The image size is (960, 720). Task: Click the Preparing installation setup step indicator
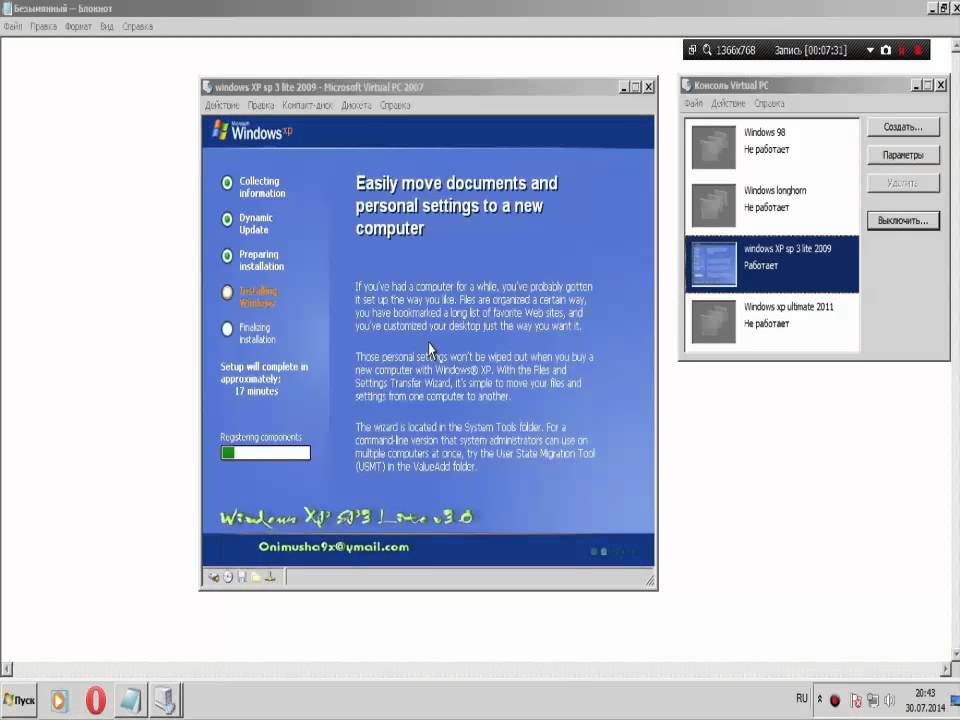point(227,256)
